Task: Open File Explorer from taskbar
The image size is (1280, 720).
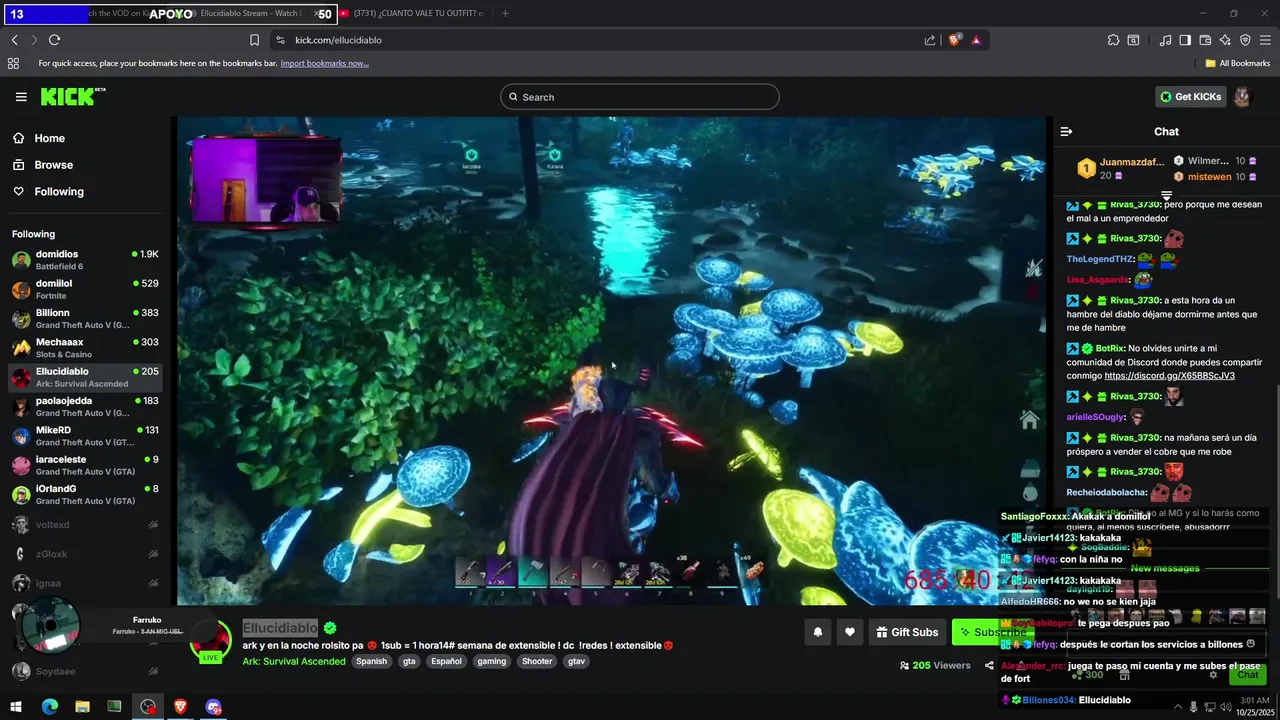Action: tap(82, 707)
